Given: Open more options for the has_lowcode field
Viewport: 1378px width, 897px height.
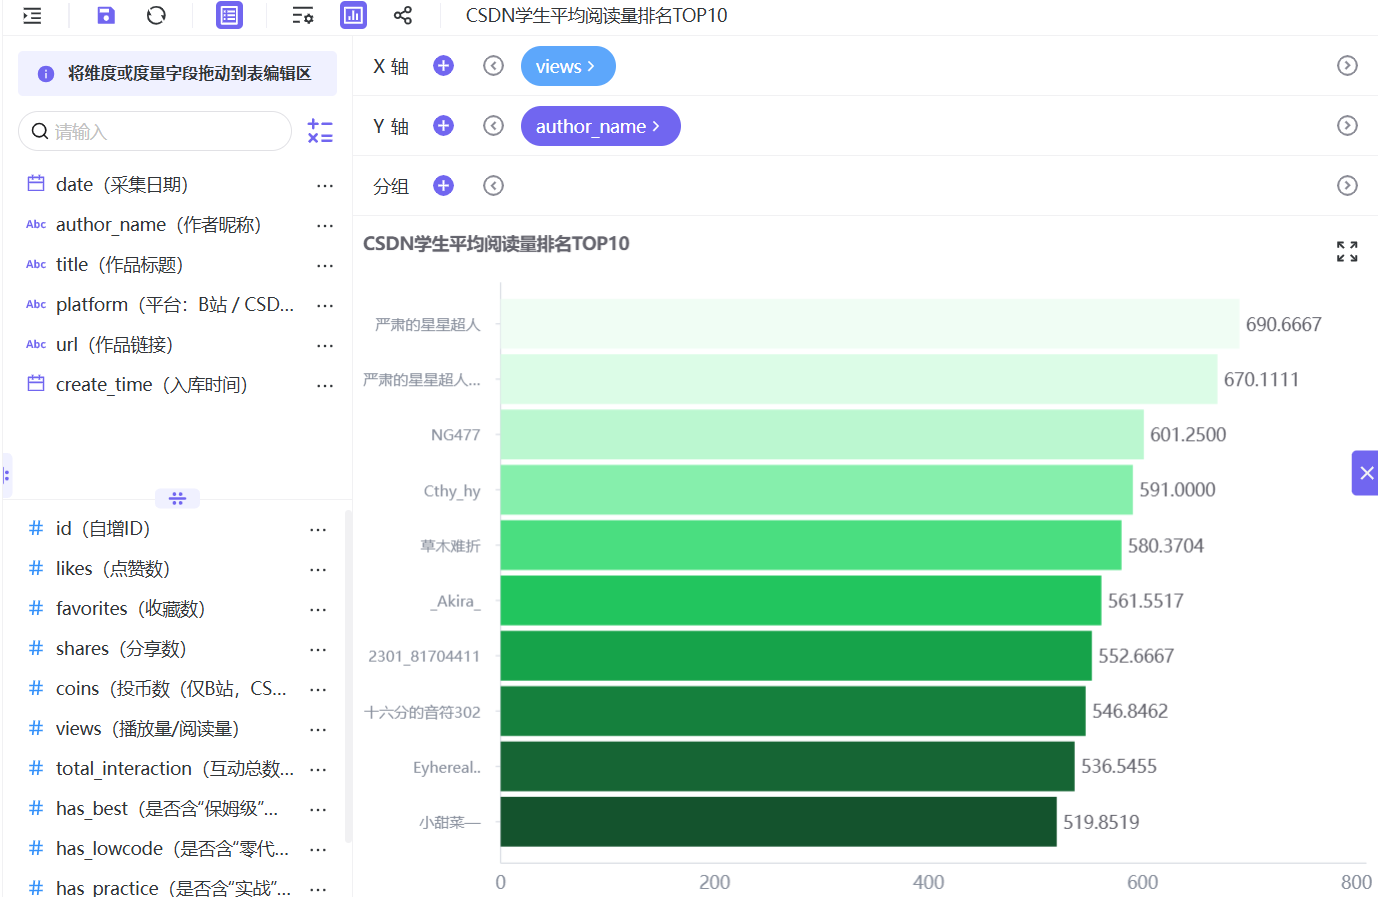Looking at the screenshot, I should pyautogui.click(x=318, y=849).
